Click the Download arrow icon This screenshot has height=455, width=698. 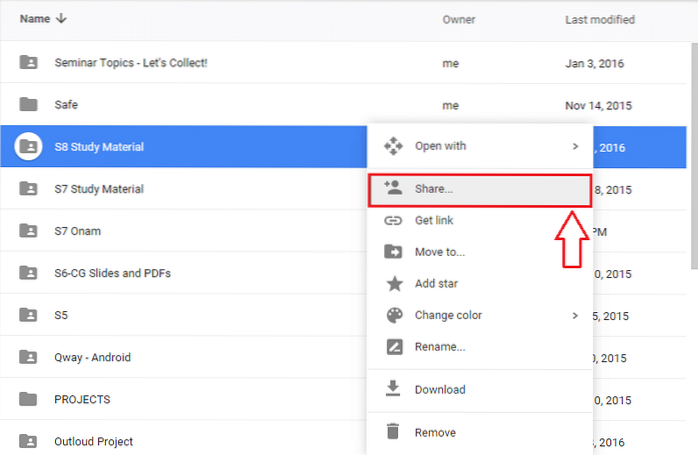tap(393, 389)
